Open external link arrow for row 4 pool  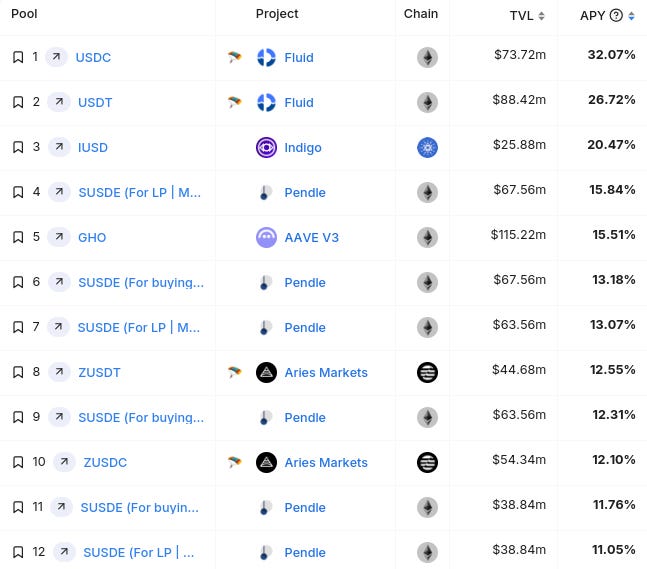(59, 191)
